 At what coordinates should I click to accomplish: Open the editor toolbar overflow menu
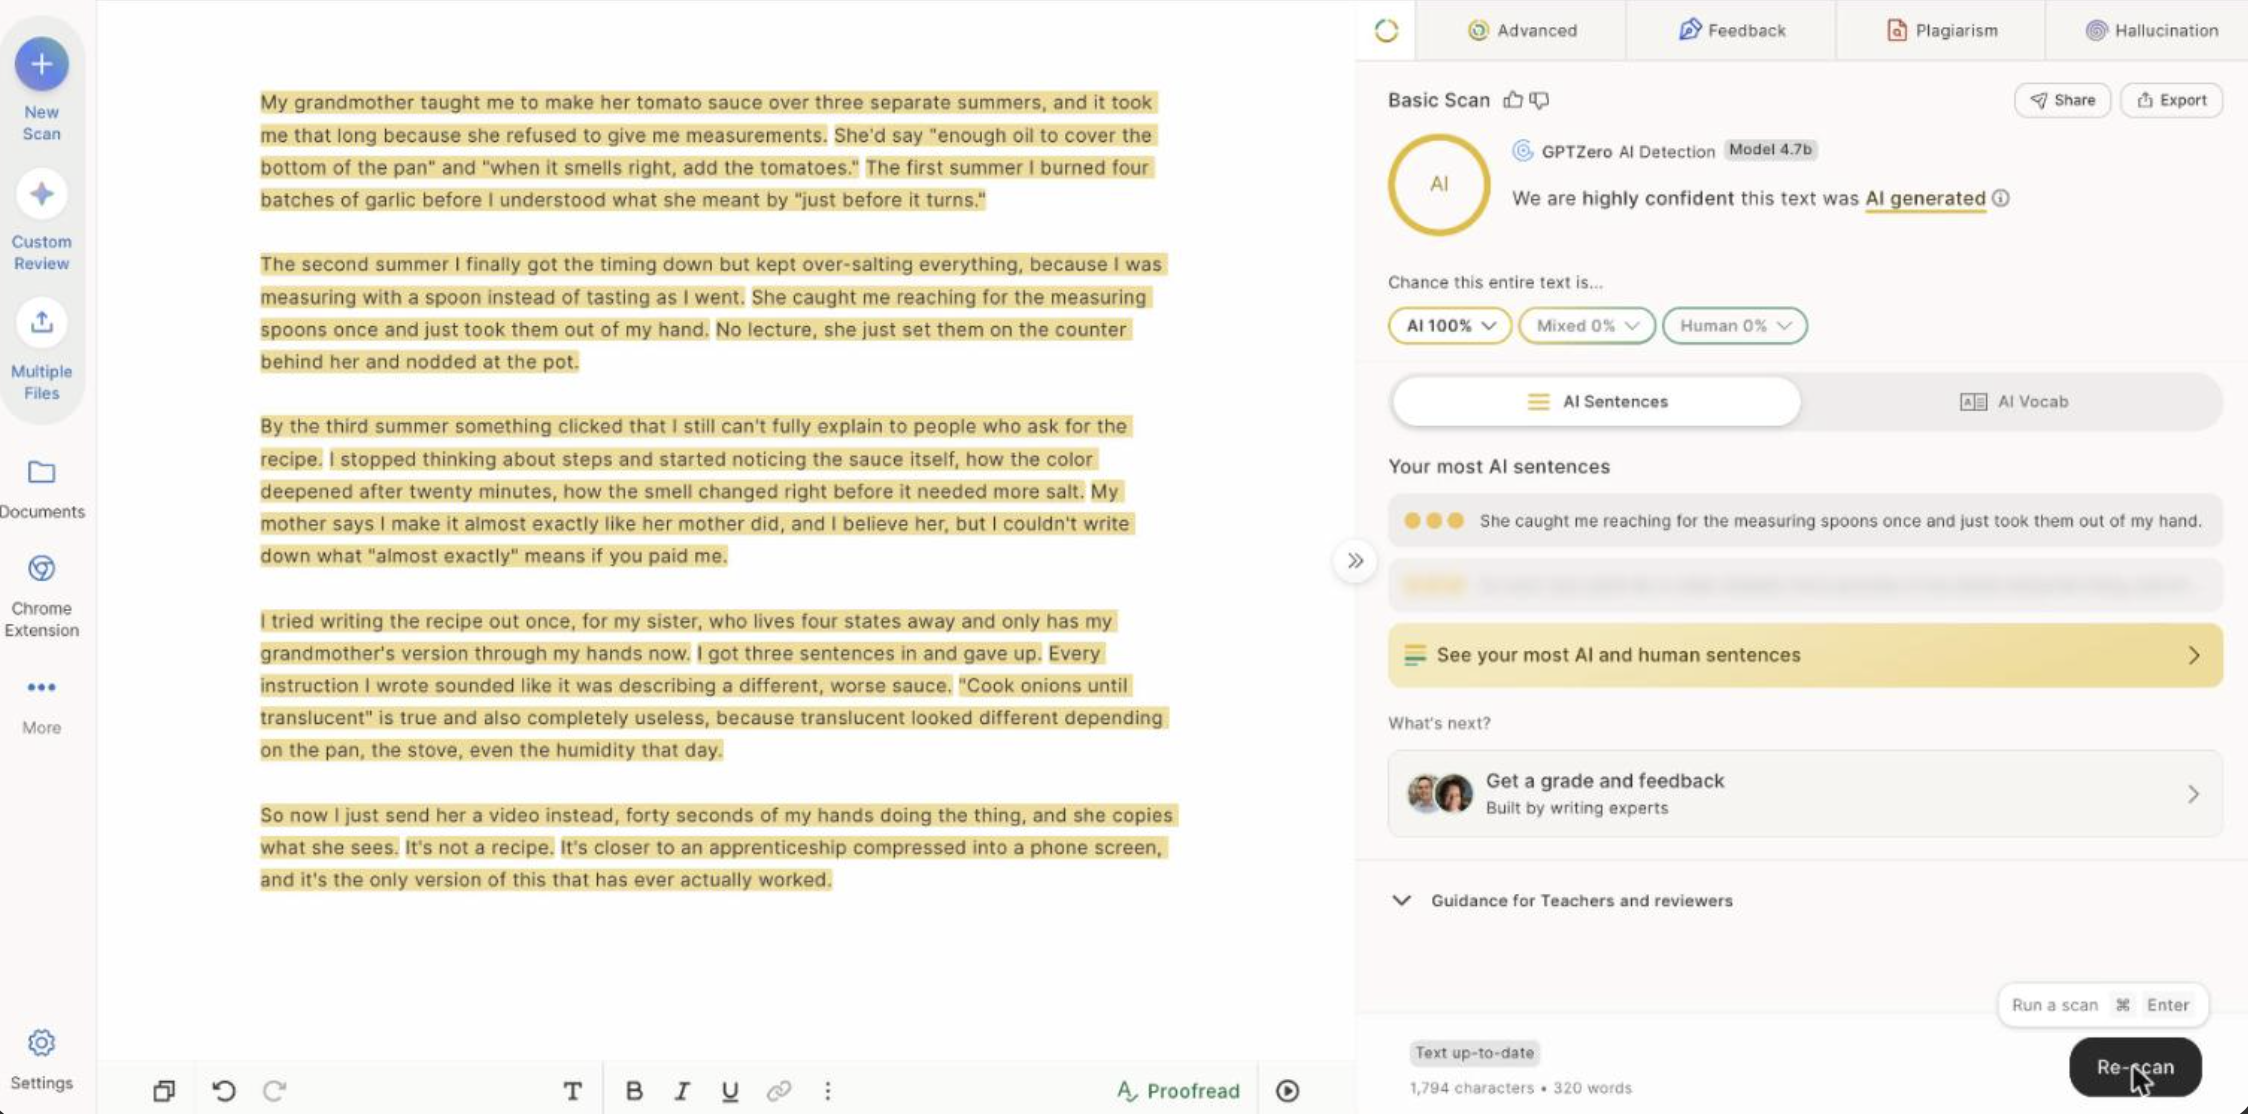point(827,1091)
